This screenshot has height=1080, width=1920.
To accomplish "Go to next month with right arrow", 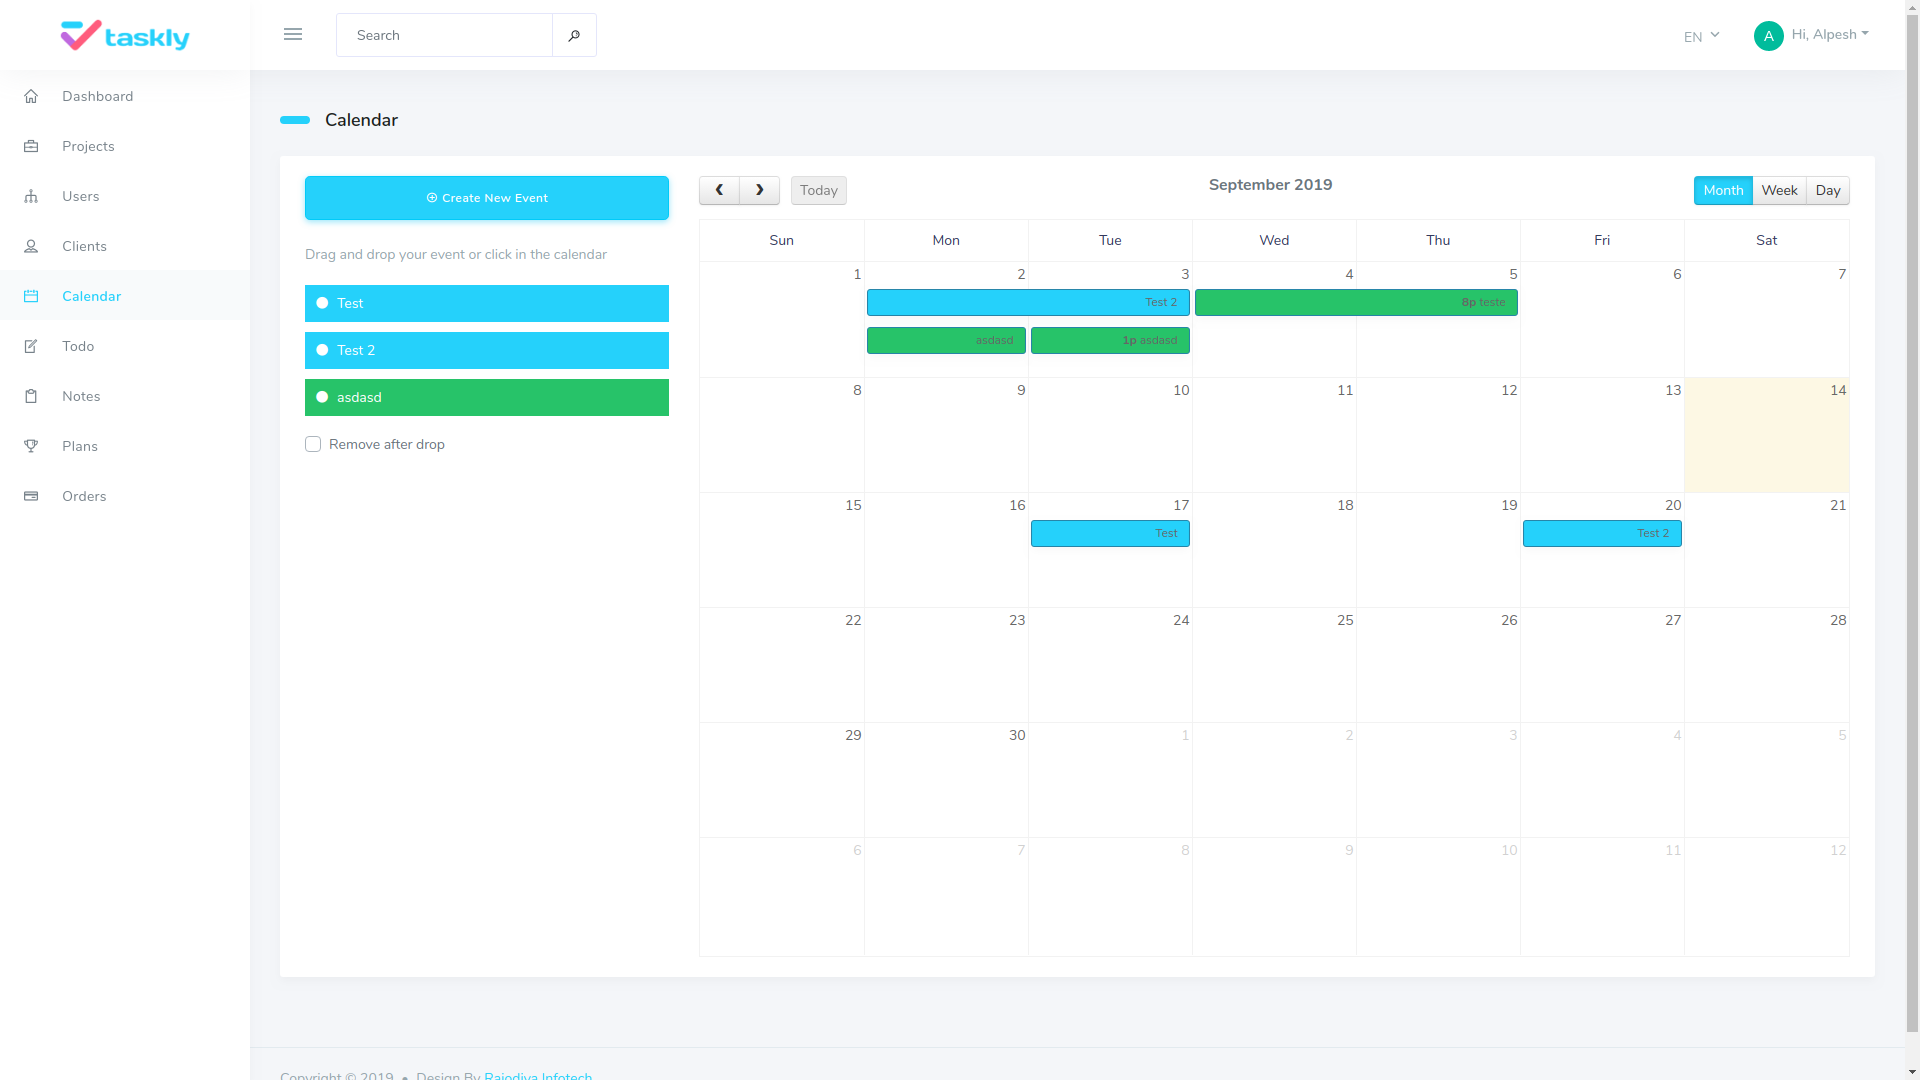I will (x=759, y=190).
